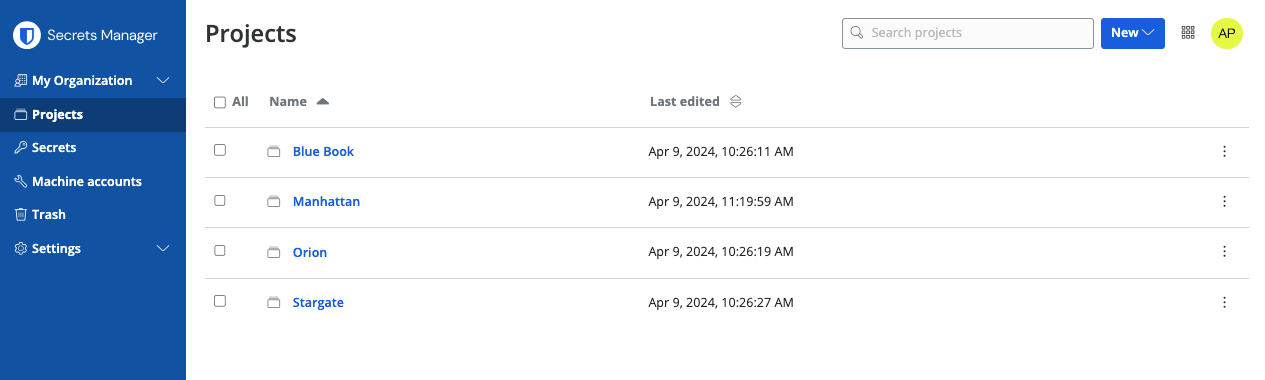Open the AP account avatar menu
This screenshot has height=380, width=1265.
[1227, 33]
